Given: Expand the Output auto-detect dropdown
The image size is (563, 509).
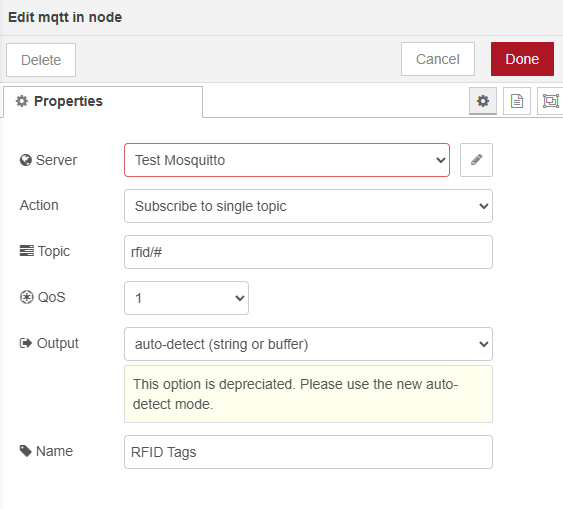Looking at the screenshot, I should click(308, 344).
